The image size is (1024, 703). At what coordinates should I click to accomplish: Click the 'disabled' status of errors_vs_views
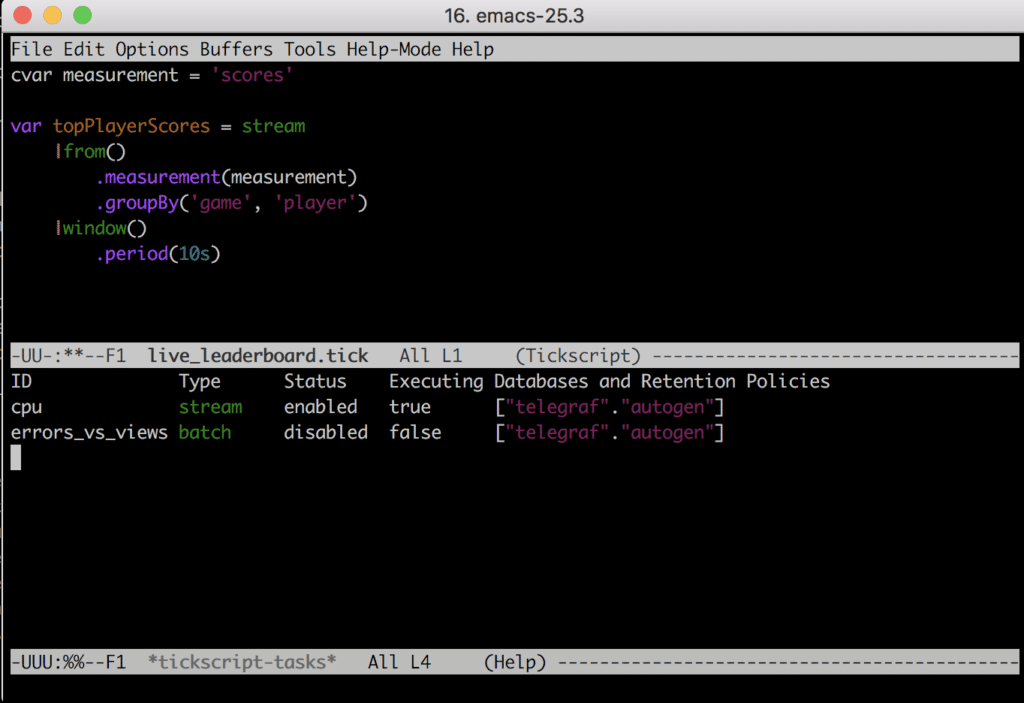click(x=325, y=433)
